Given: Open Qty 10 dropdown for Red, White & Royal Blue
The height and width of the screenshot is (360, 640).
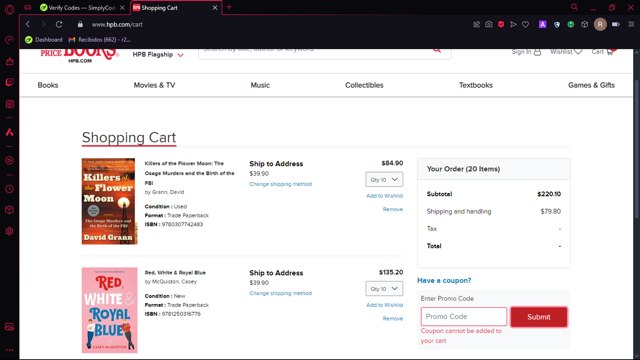Looking at the screenshot, I should (x=384, y=289).
